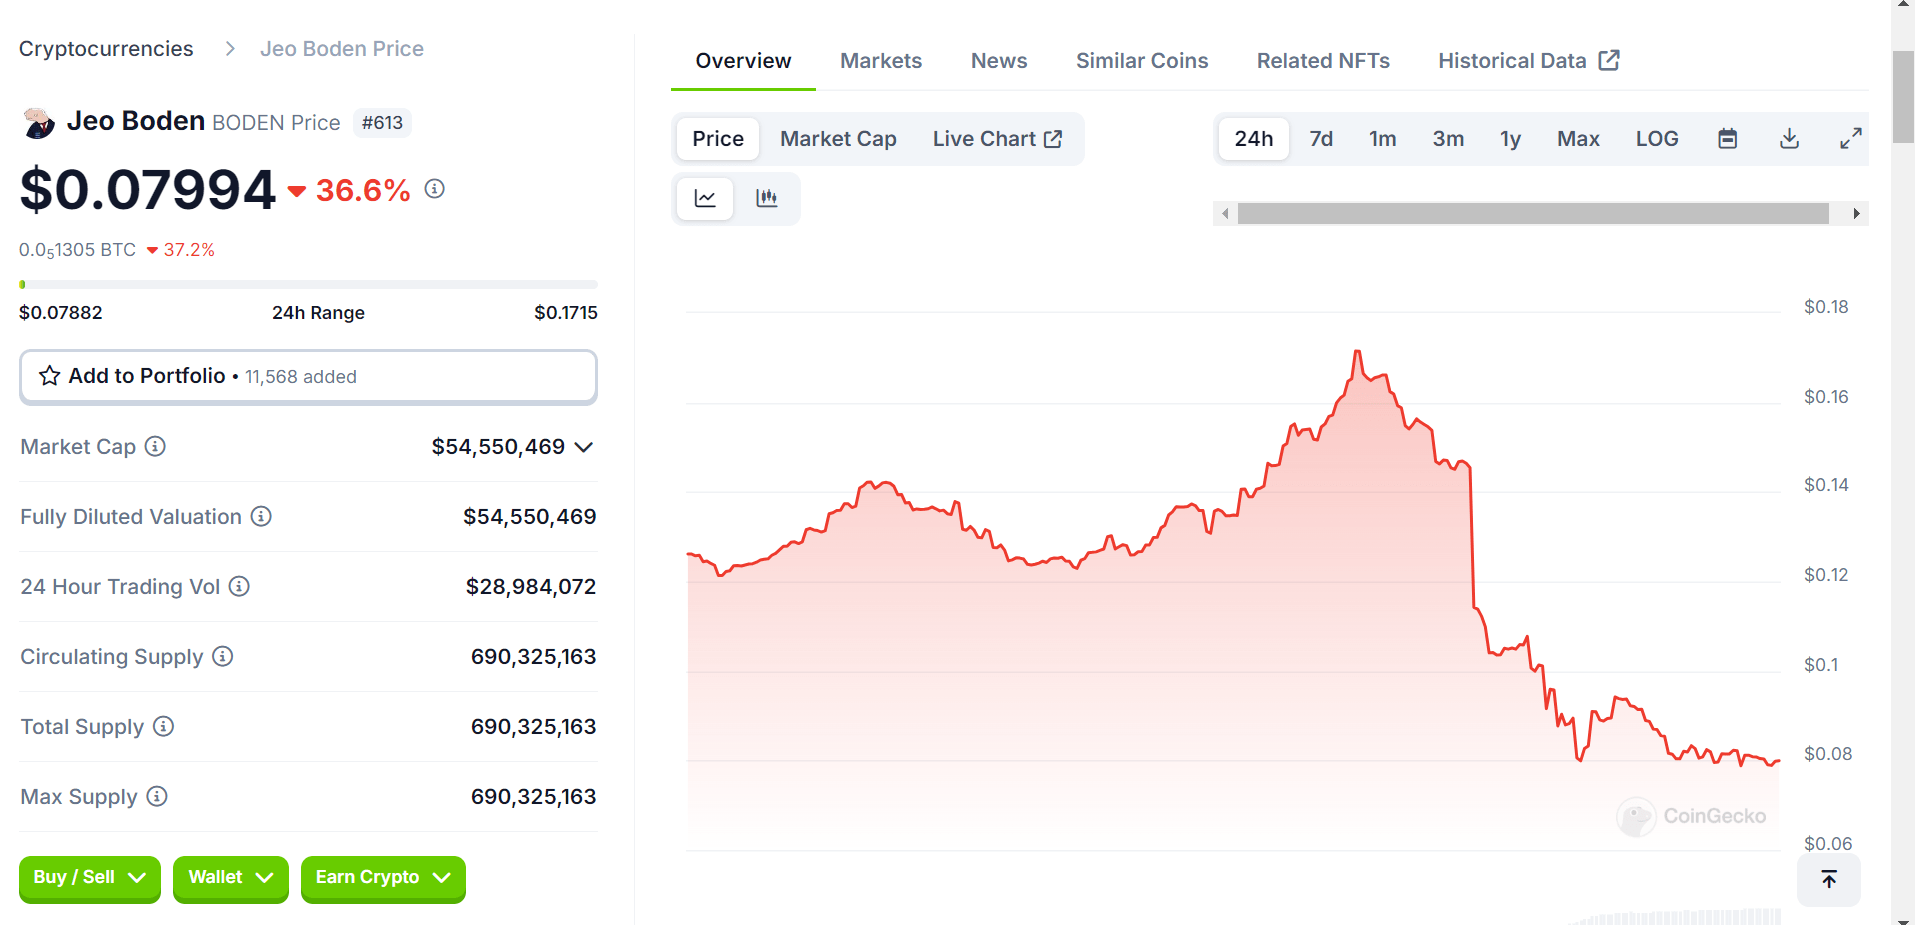
Task: Switch chart to Market Cap view
Action: [837, 139]
